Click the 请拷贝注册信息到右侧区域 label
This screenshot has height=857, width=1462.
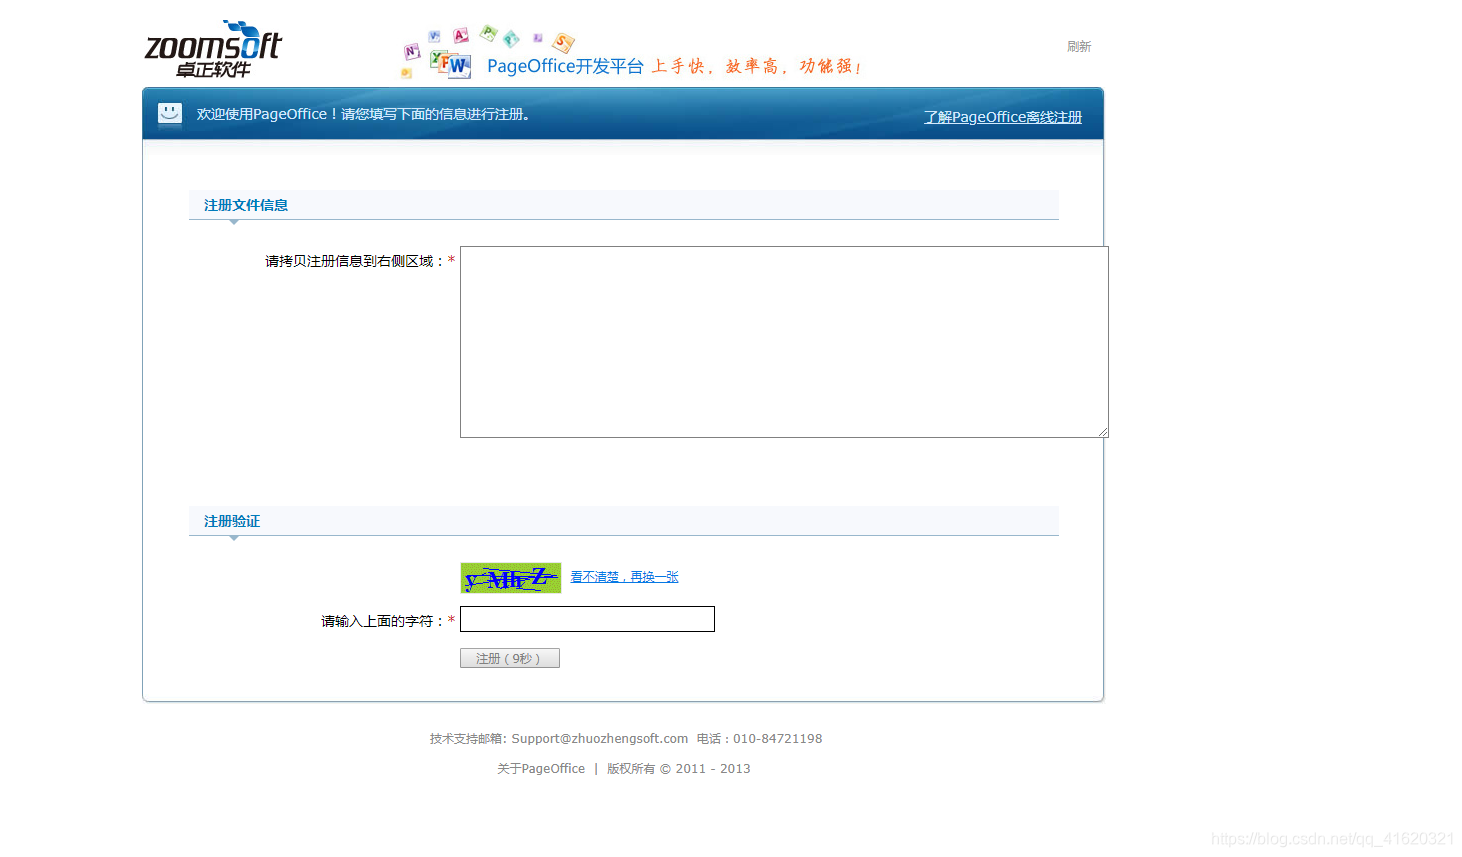coord(354,261)
